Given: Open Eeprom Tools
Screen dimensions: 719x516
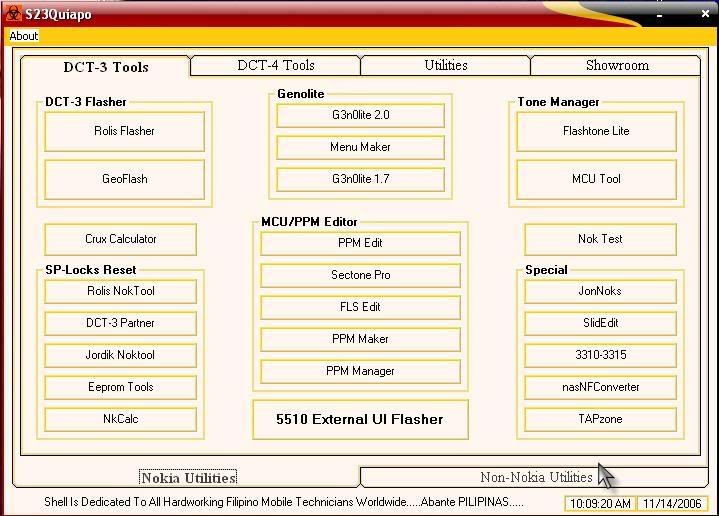Looking at the screenshot, I should (120, 387).
